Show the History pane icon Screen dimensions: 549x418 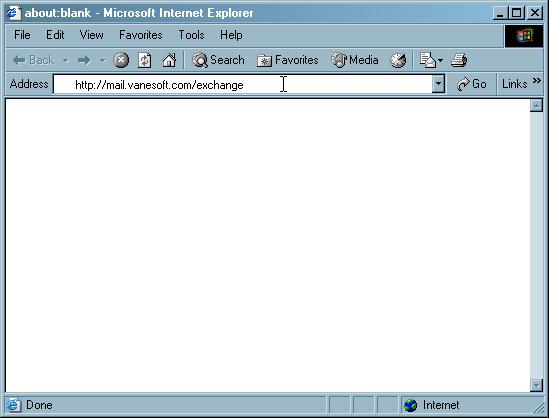click(398, 60)
